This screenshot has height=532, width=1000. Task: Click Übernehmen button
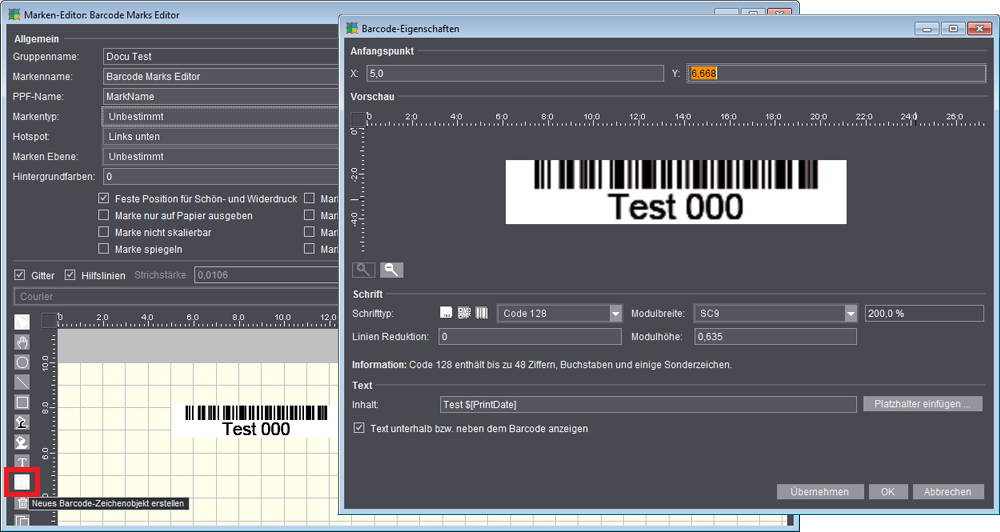pos(820,492)
